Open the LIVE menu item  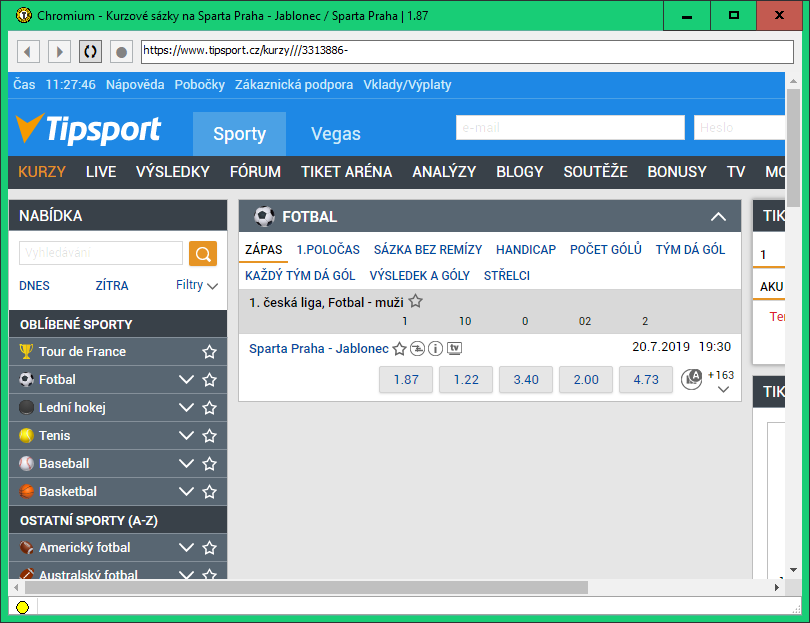[x=101, y=172]
